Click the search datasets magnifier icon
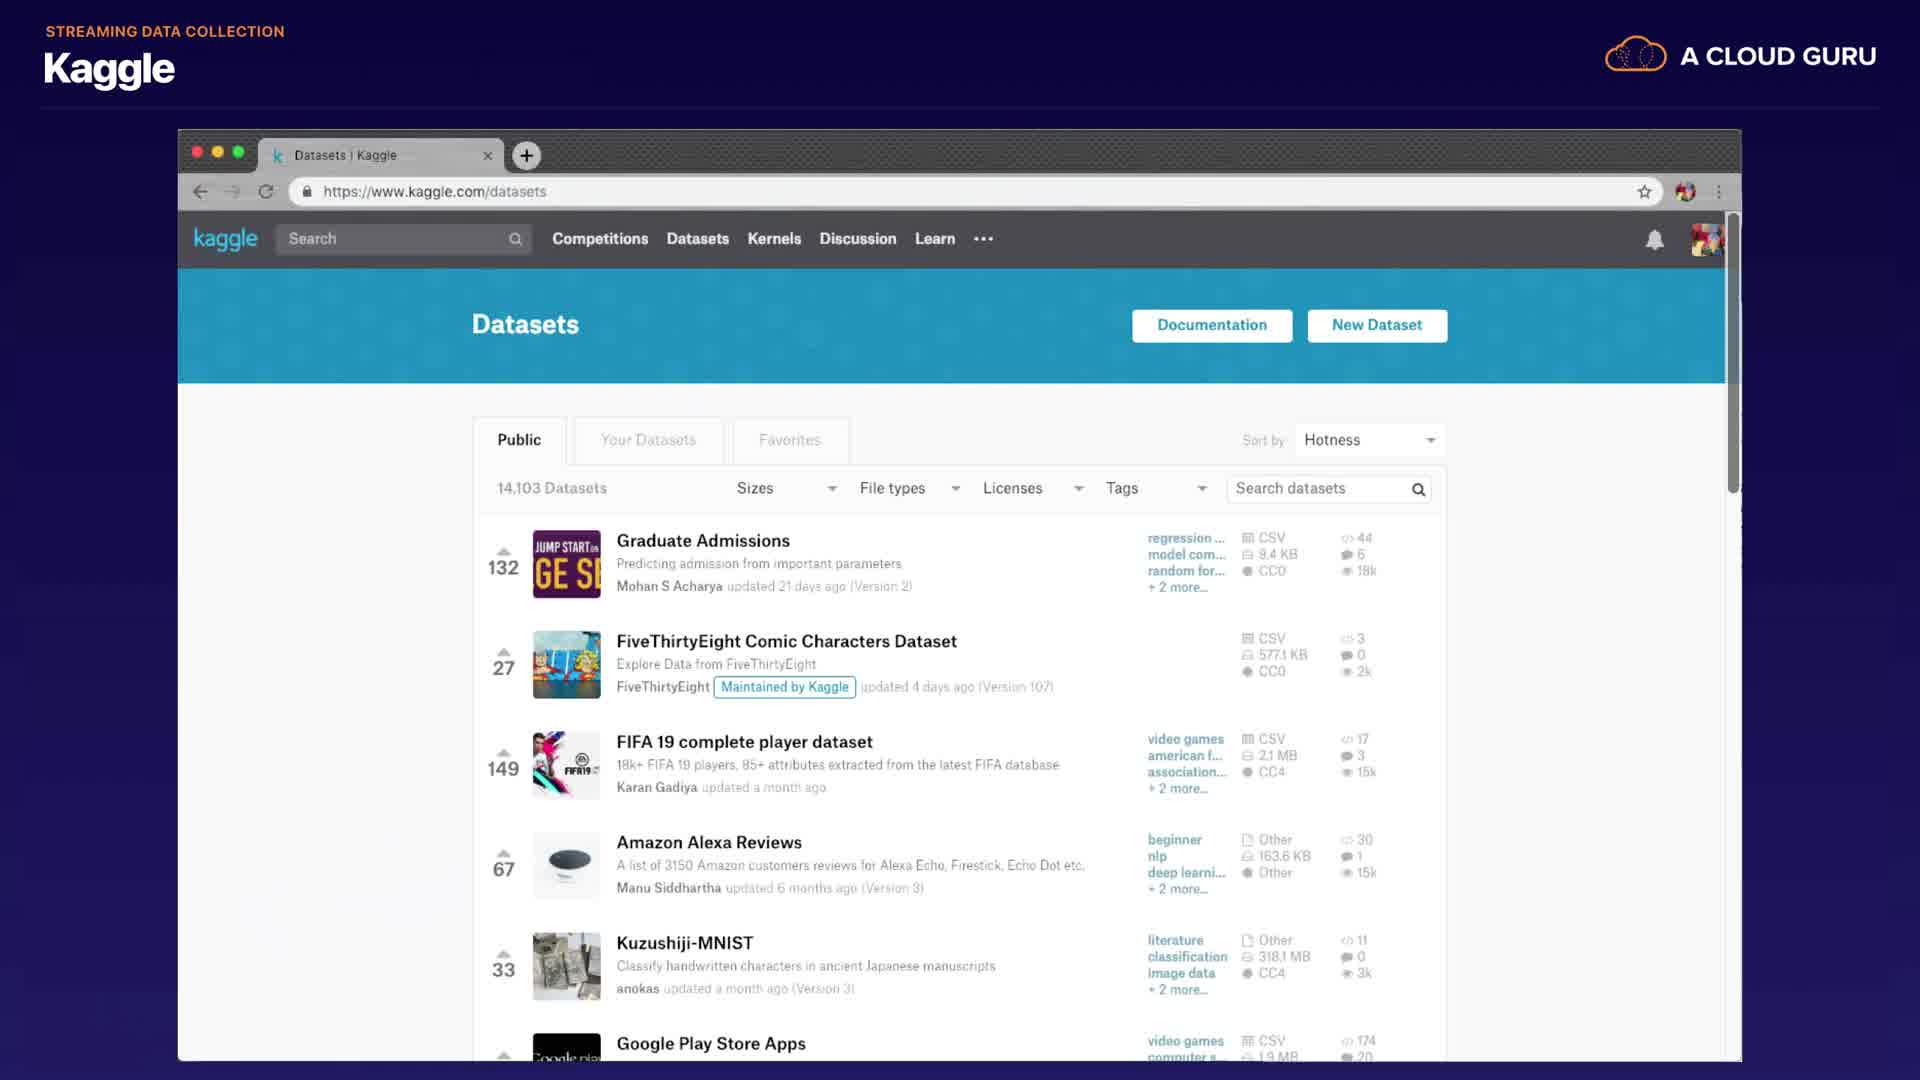The image size is (1920, 1080). [x=1418, y=489]
